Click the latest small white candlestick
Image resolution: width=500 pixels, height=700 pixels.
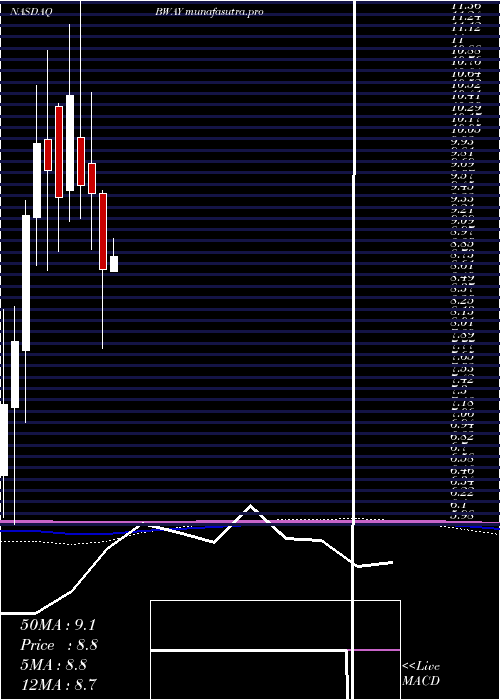point(114,263)
